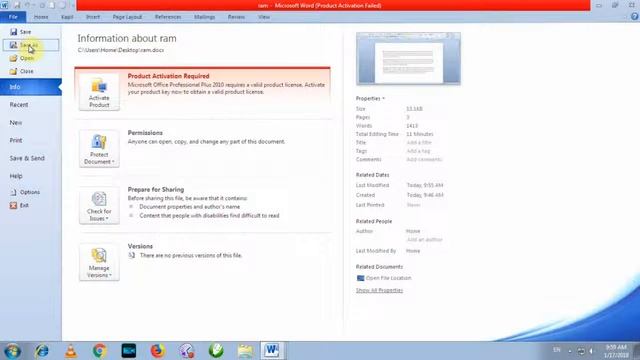Image resolution: width=640 pixels, height=360 pixels.
Task: Launch Internet Explorer from taskbar
Action: pyautogui.click(x=42, y=351)
